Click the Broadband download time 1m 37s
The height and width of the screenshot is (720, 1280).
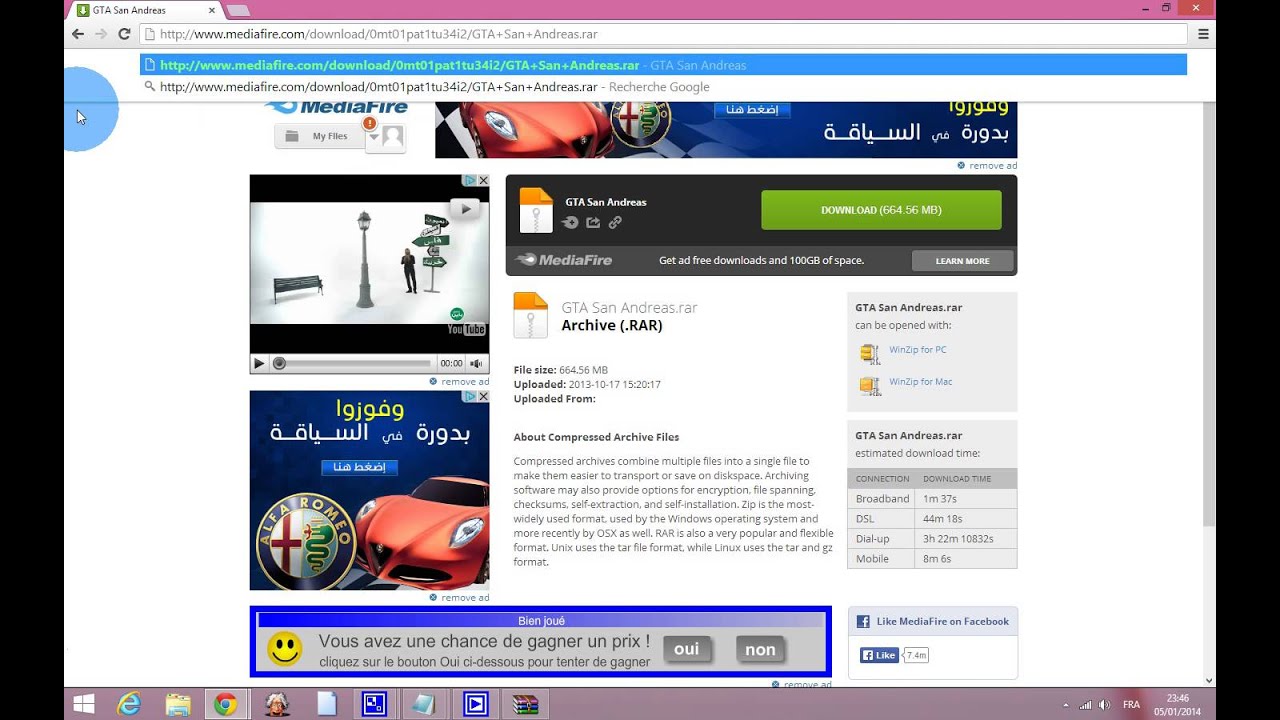point(939,498)
